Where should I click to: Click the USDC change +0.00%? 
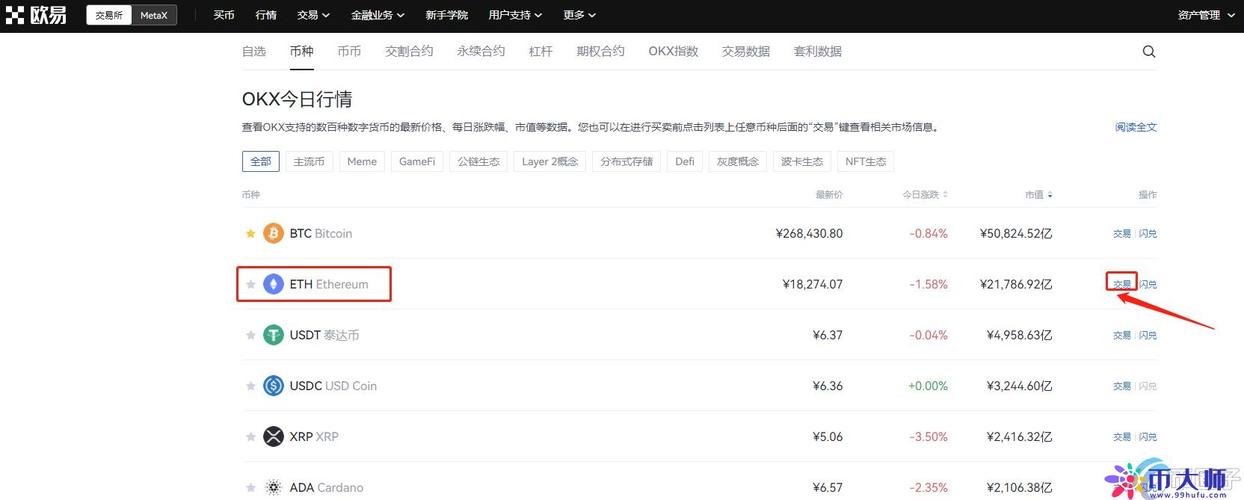coord(928,386)
